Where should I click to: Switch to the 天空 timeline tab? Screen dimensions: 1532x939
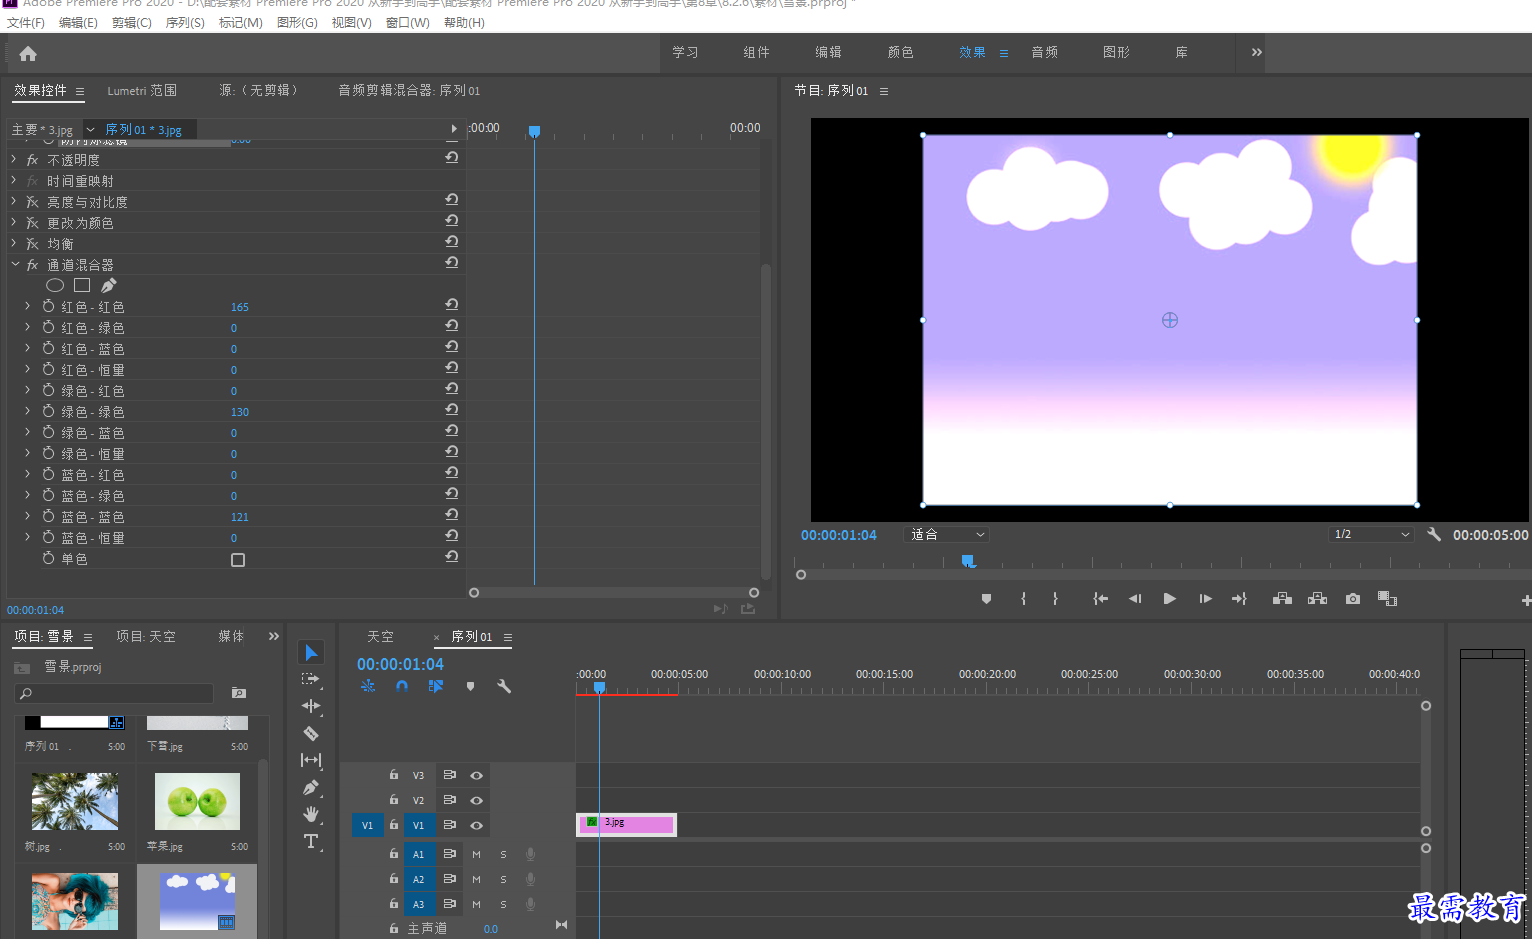point(380,636)
